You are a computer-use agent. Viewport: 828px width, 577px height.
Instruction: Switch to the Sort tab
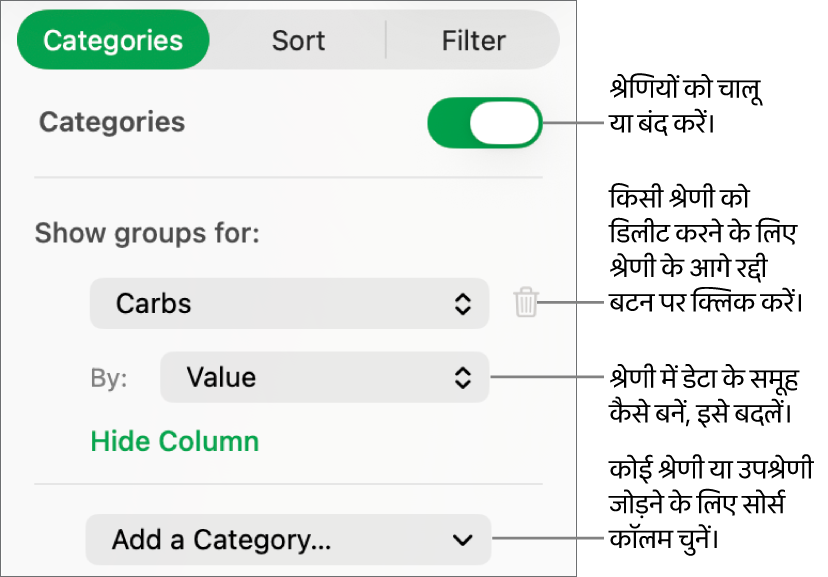pos(298,40)
